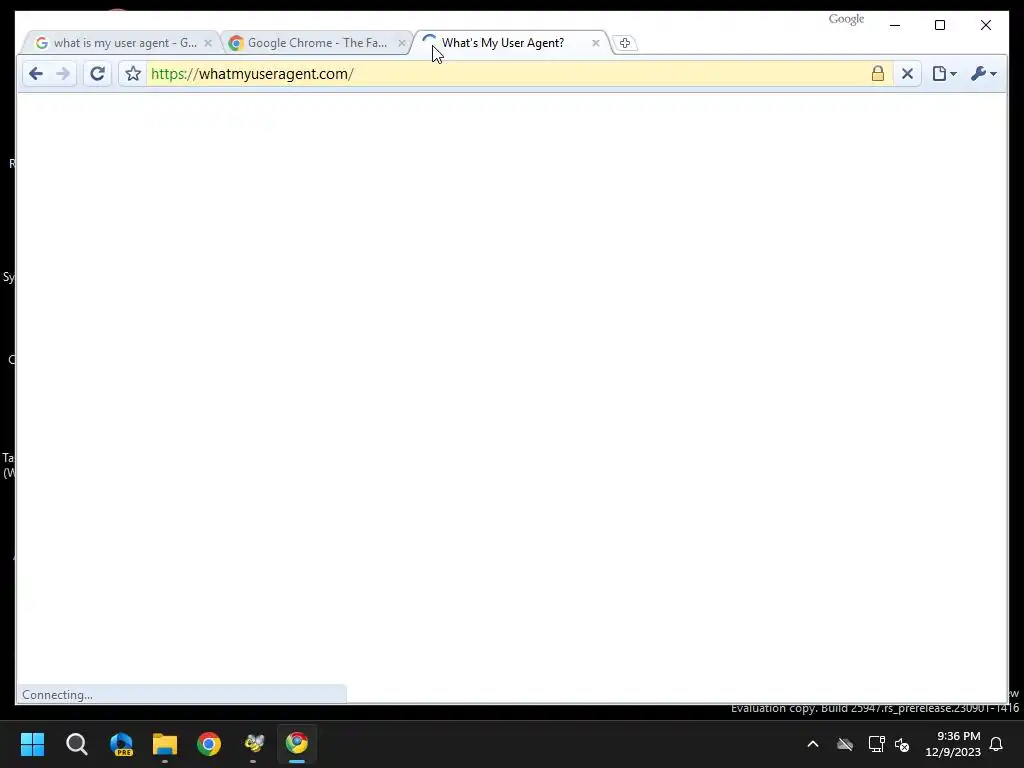Launch Edge PRE from the taskbar

pos(121,744)
